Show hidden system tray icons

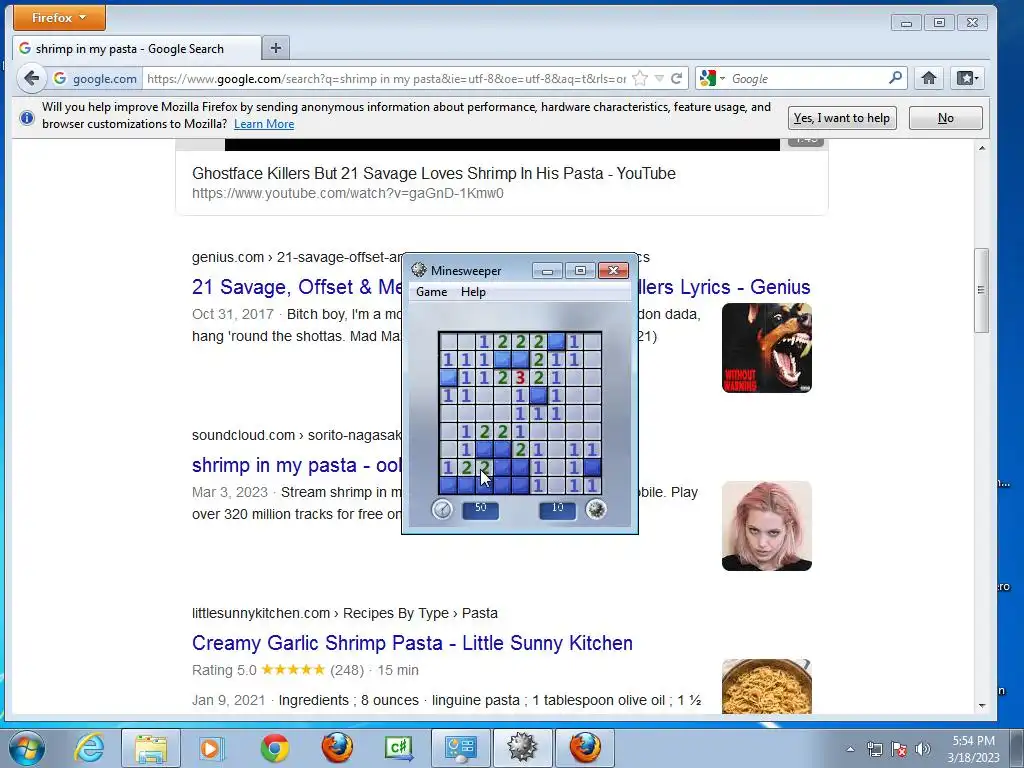(x=850, y=749)
